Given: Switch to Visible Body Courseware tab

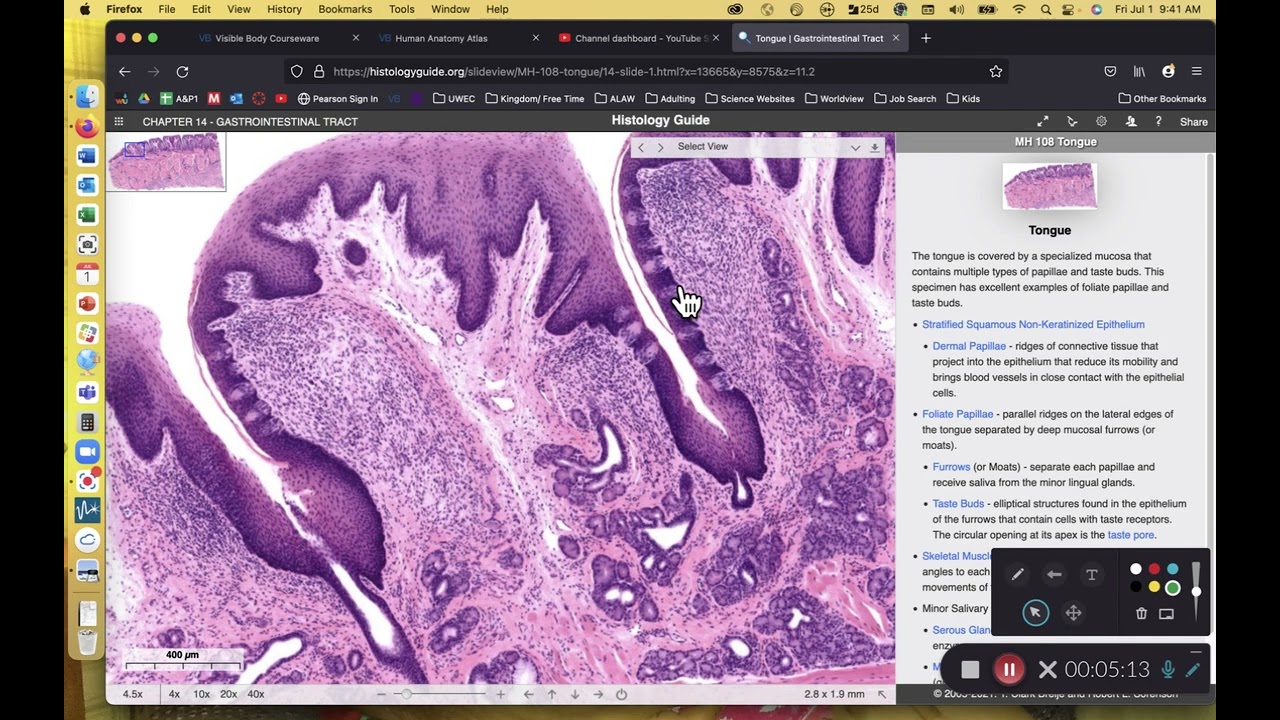Looking at the screenshot, I should point(277,38).
